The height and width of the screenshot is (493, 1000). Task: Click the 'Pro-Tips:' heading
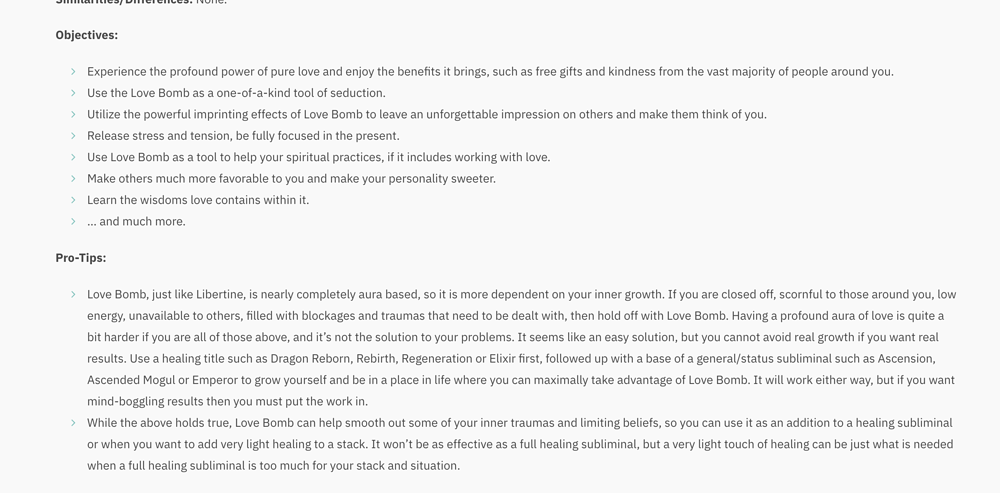(81, 258)
